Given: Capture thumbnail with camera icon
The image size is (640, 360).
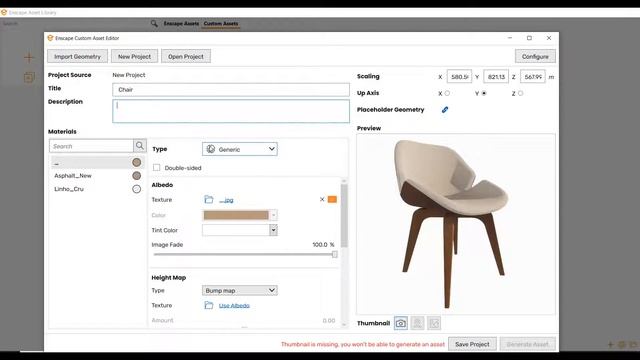Looking at the screenshot, I should [x=401, y=323].
